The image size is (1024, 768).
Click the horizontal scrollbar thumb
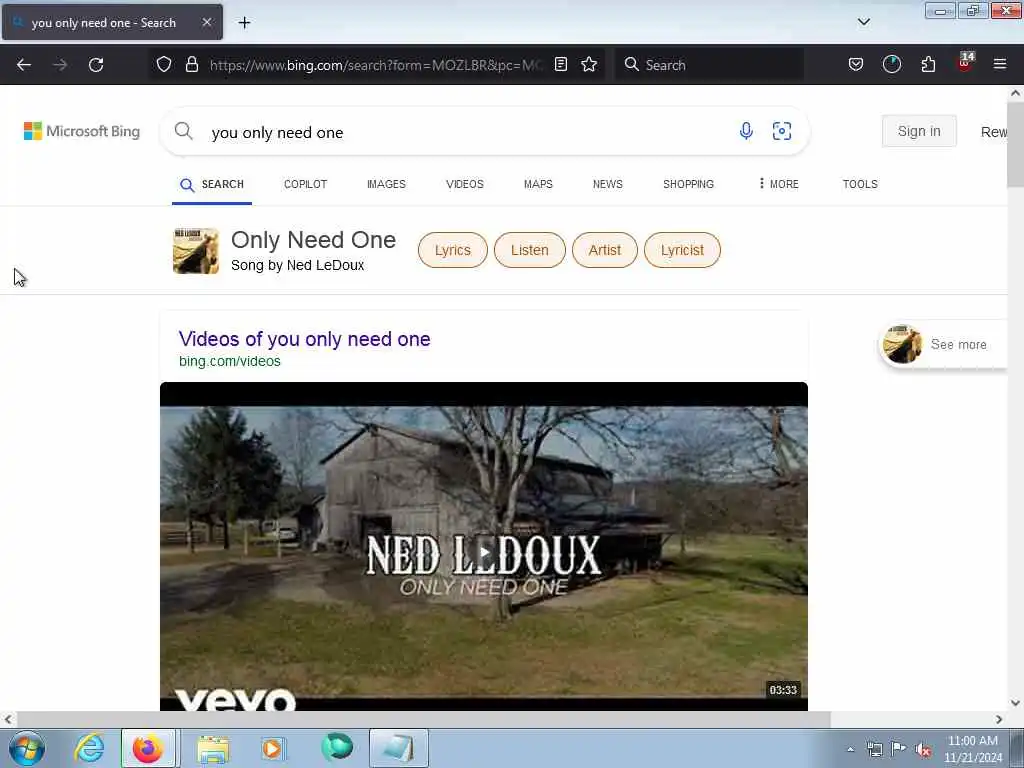[x=423, y=719]
